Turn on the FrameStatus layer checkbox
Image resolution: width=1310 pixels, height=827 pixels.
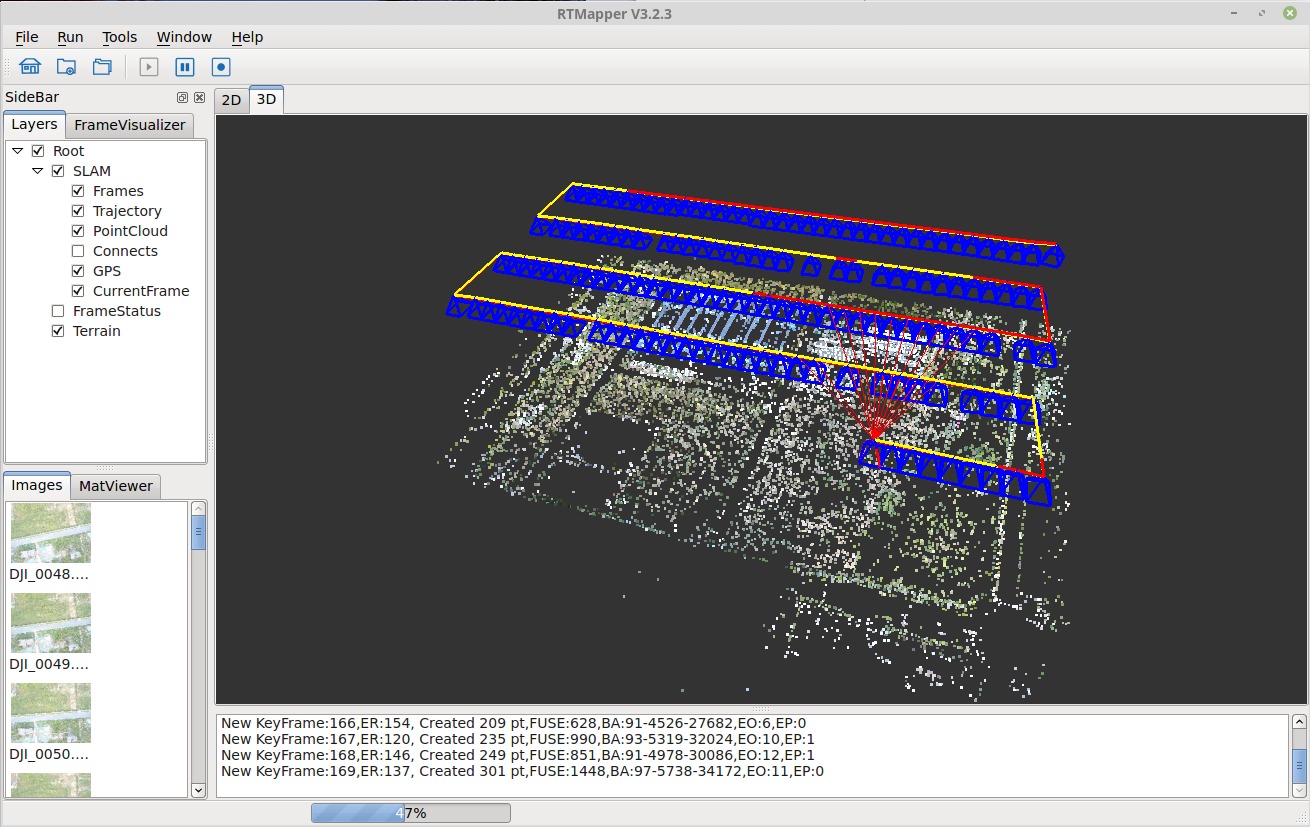tap(58, 311)
